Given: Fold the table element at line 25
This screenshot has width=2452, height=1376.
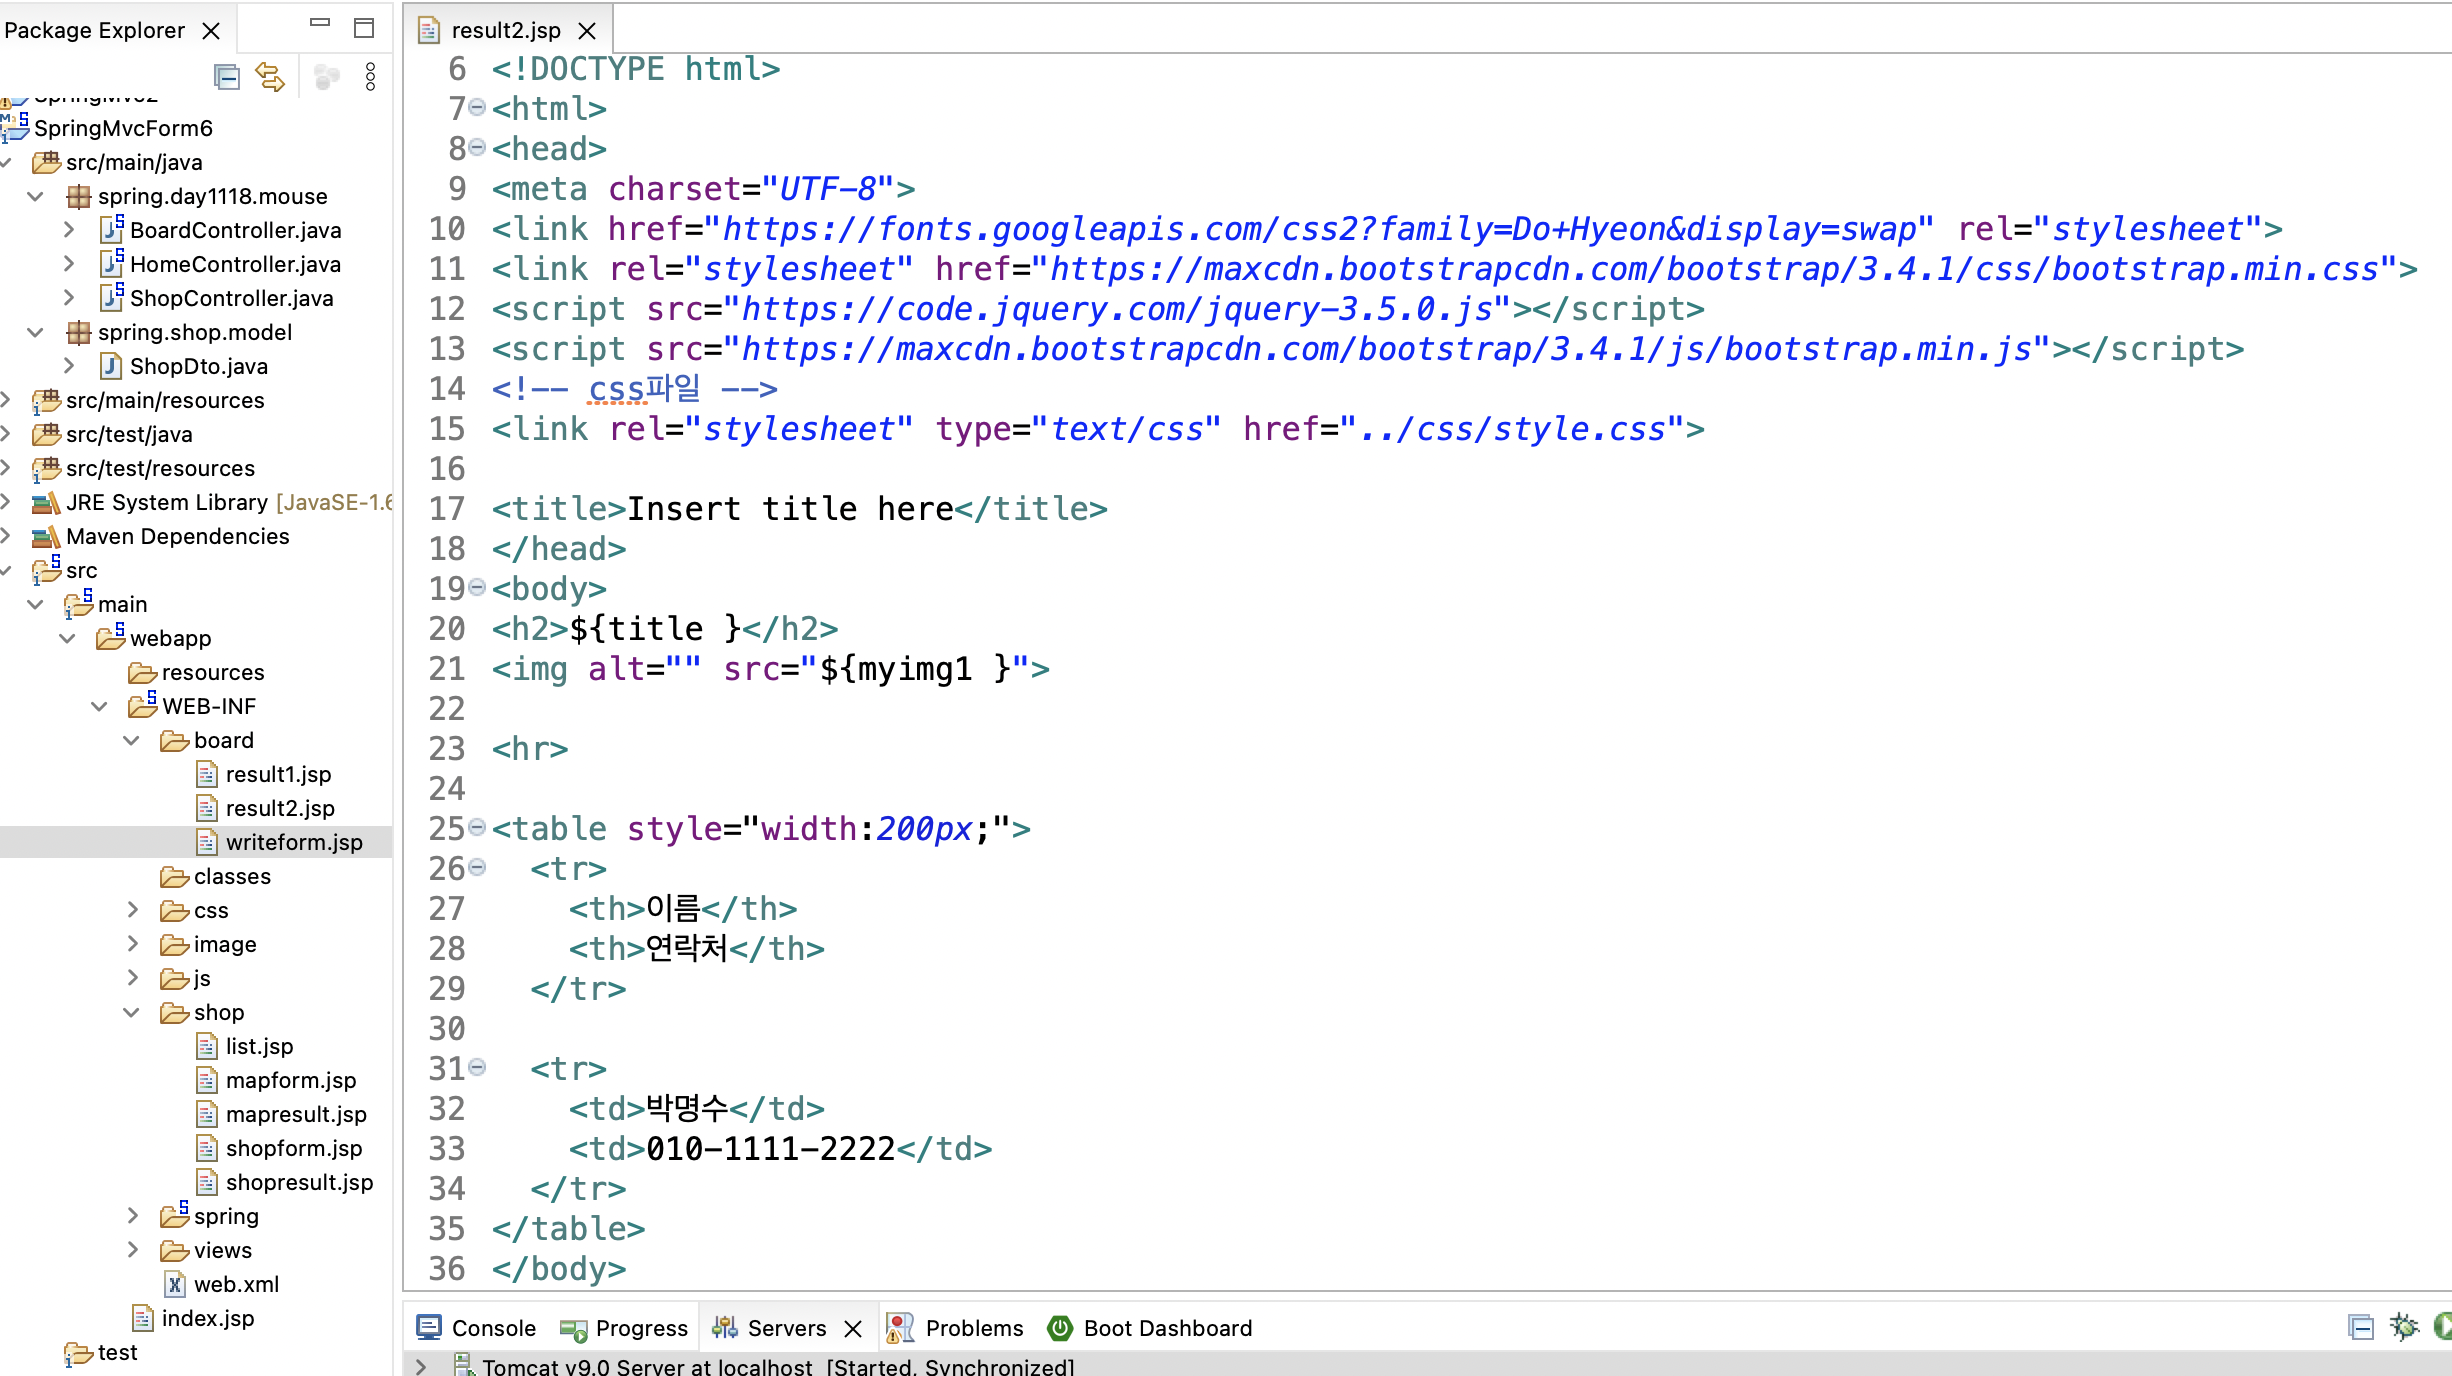Looking at the screenshot, I should (477, 827).
